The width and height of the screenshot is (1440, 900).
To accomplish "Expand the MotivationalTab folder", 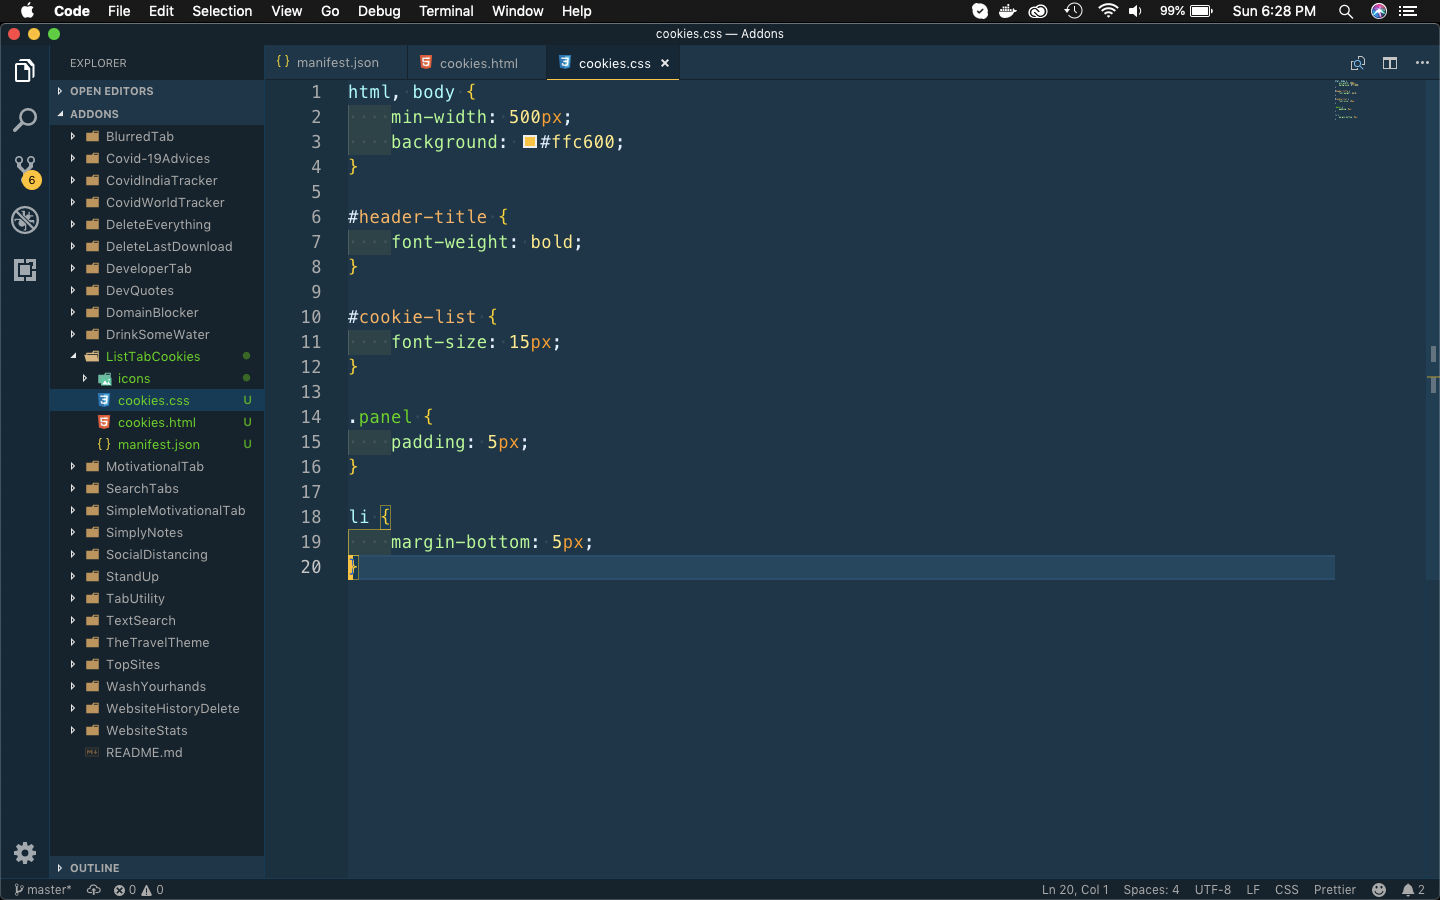I will [157, 466].
